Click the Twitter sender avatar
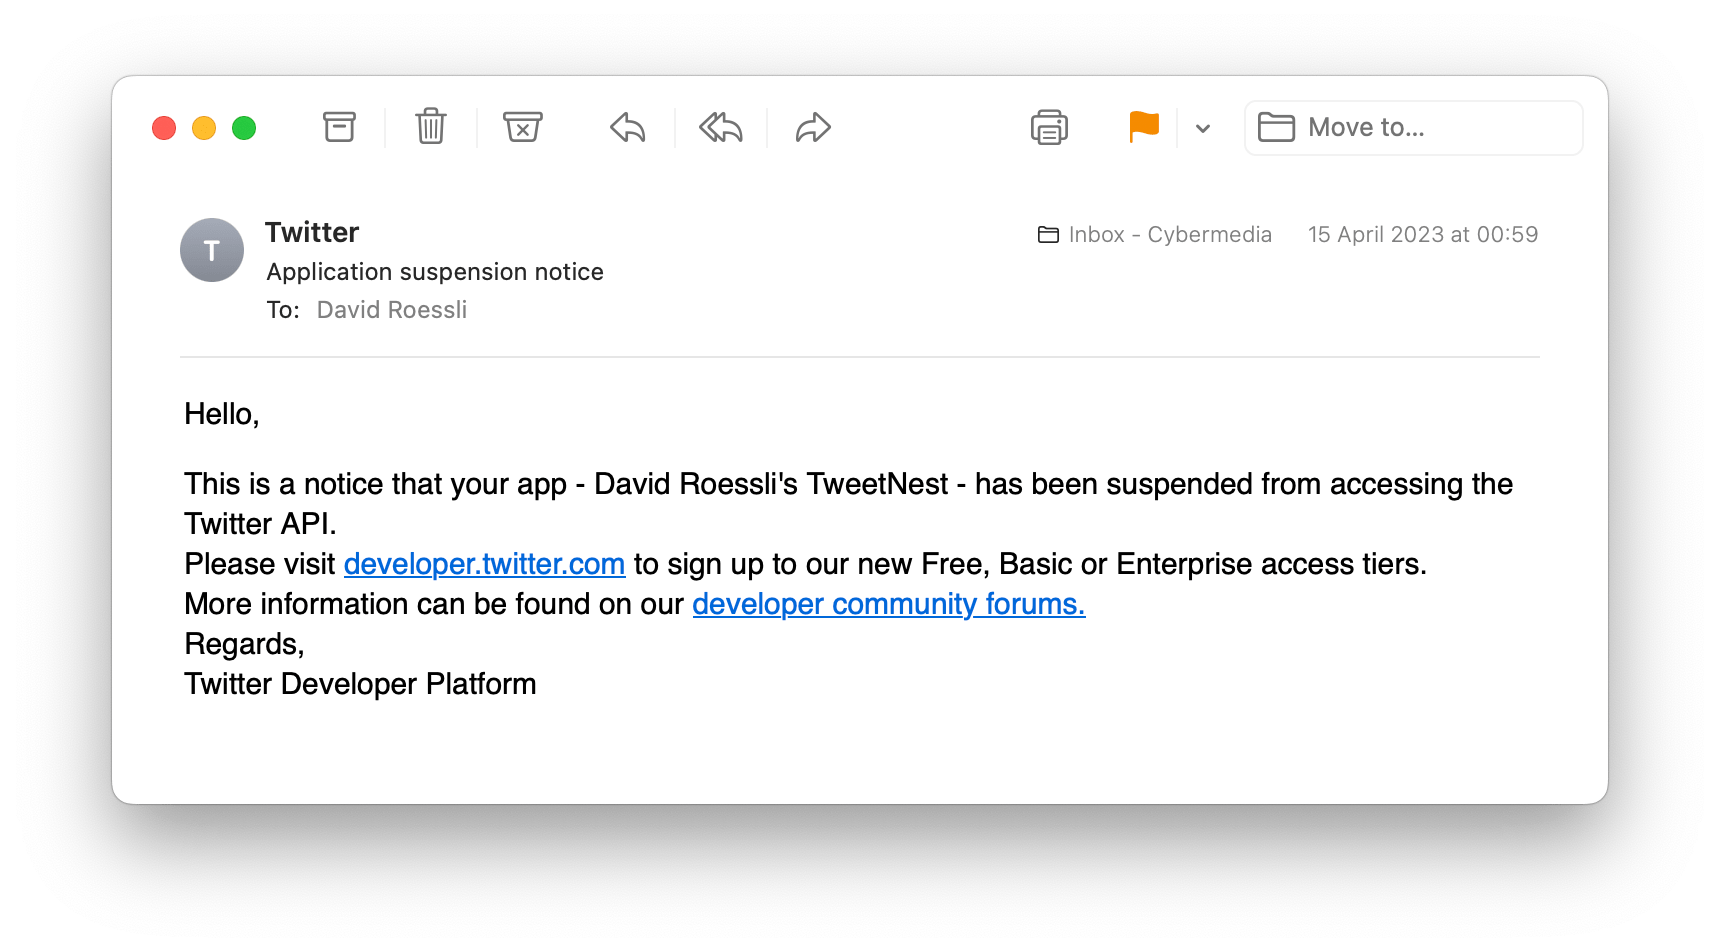This screenshot has height=952, width=1720. point(212,250)
